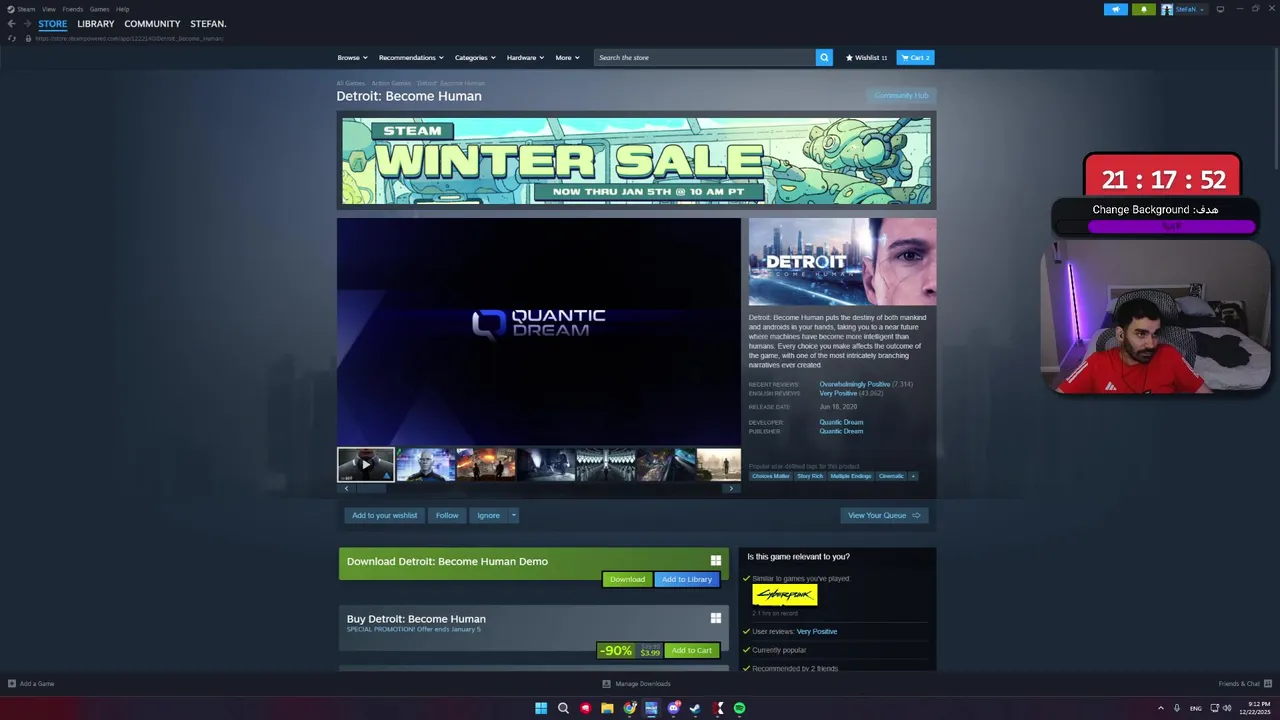Open the Games menu
1280x720 pixels.
pyautogui.click(x=99, y=9)
